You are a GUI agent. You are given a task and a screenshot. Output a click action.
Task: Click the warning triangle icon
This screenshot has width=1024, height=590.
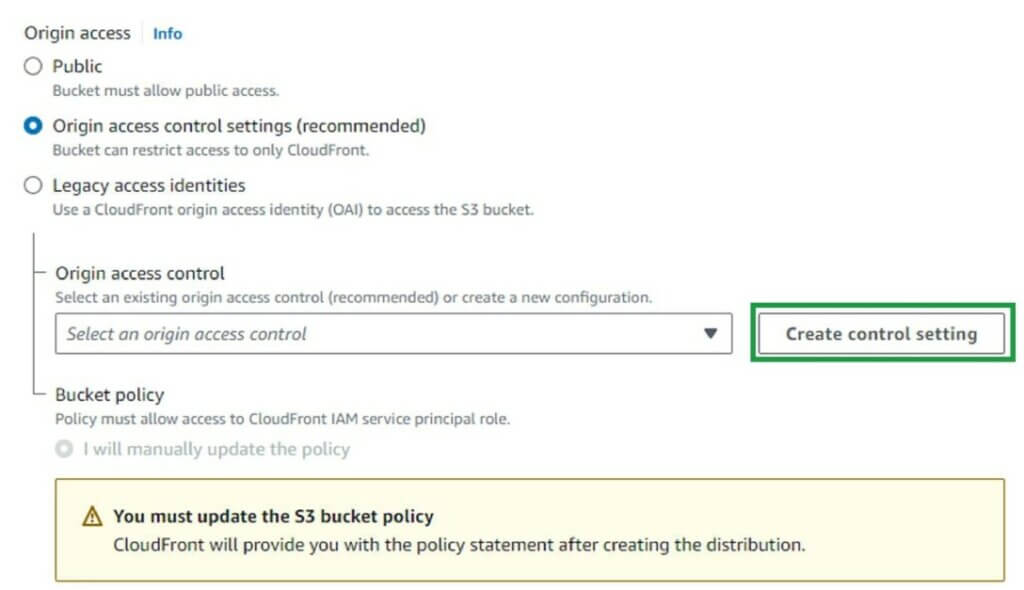(92, 517)
